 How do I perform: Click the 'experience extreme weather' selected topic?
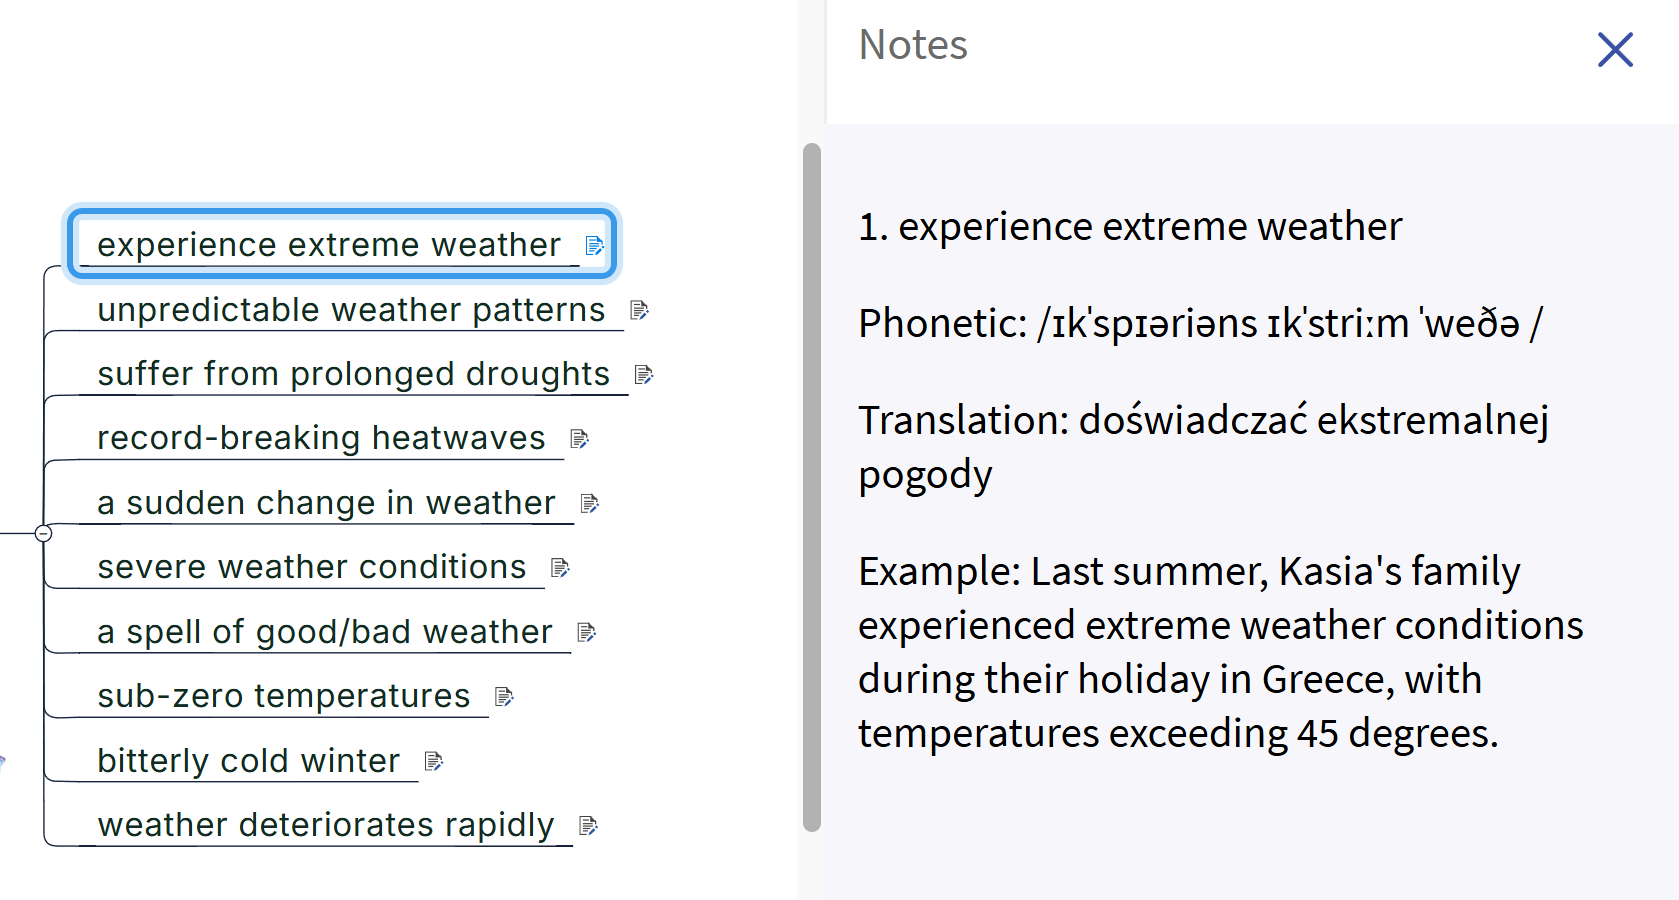tap(328, 245)
